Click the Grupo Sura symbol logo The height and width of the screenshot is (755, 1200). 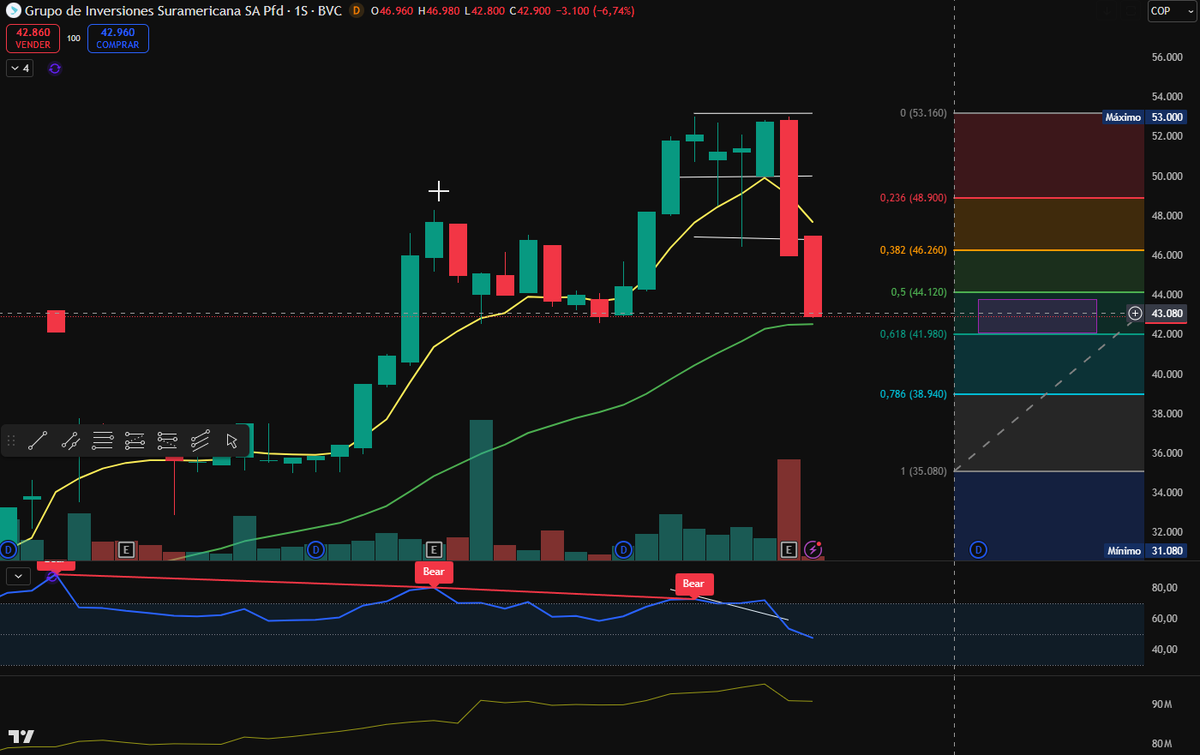tap(13, 10)
